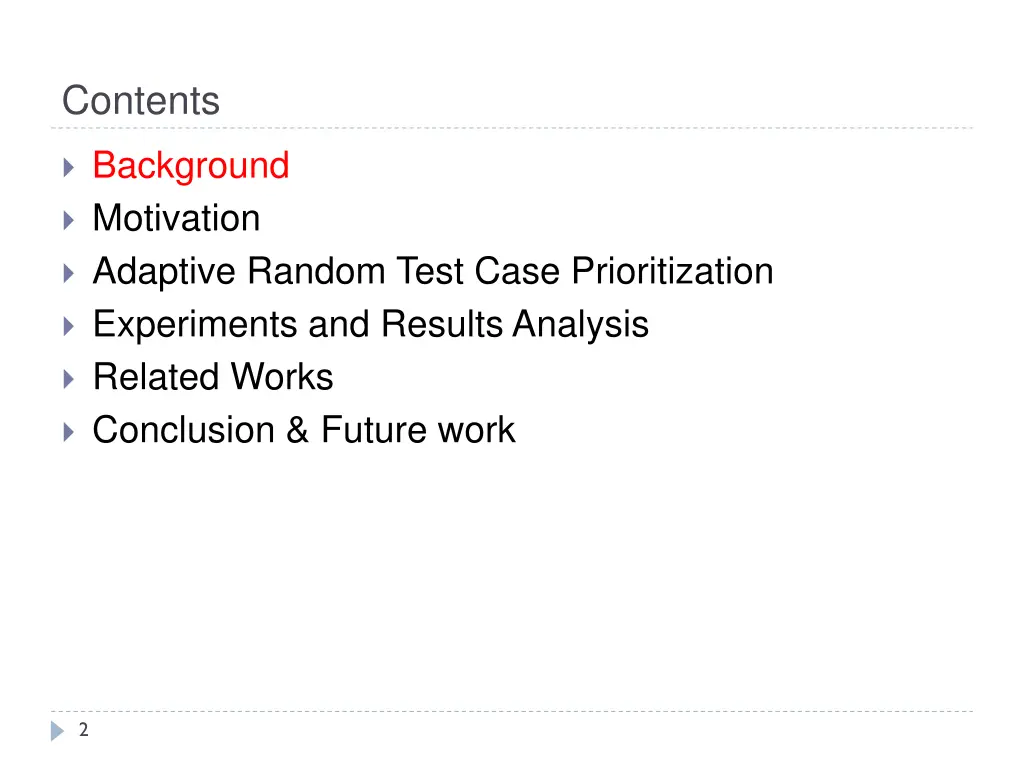1024x768 pixels.
Task: Click the bullet before Adaptive Random Test Case Prioritization
Action: (x=69, y=273)
